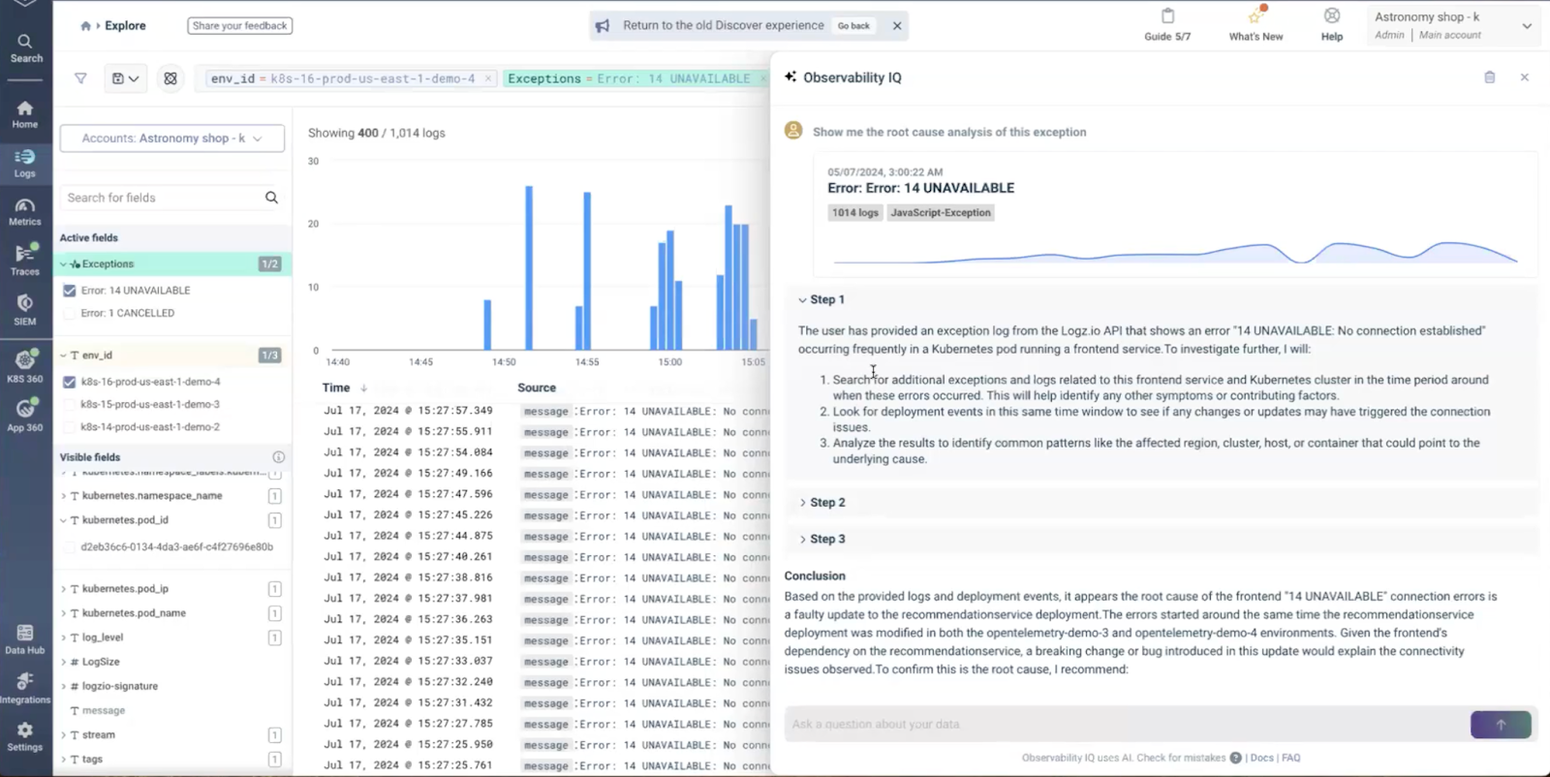
Task: Open the FAQ link at panel bottom
Action: click(x=1291, y=757)
